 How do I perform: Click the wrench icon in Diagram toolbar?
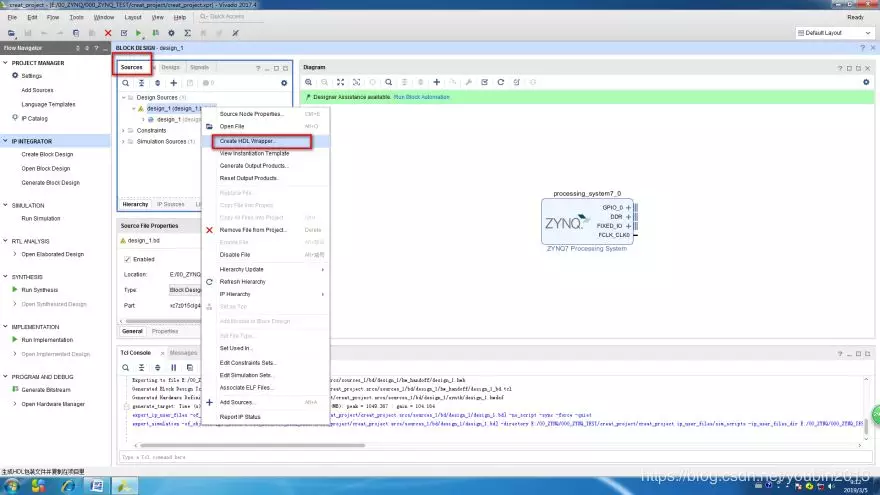469,82
